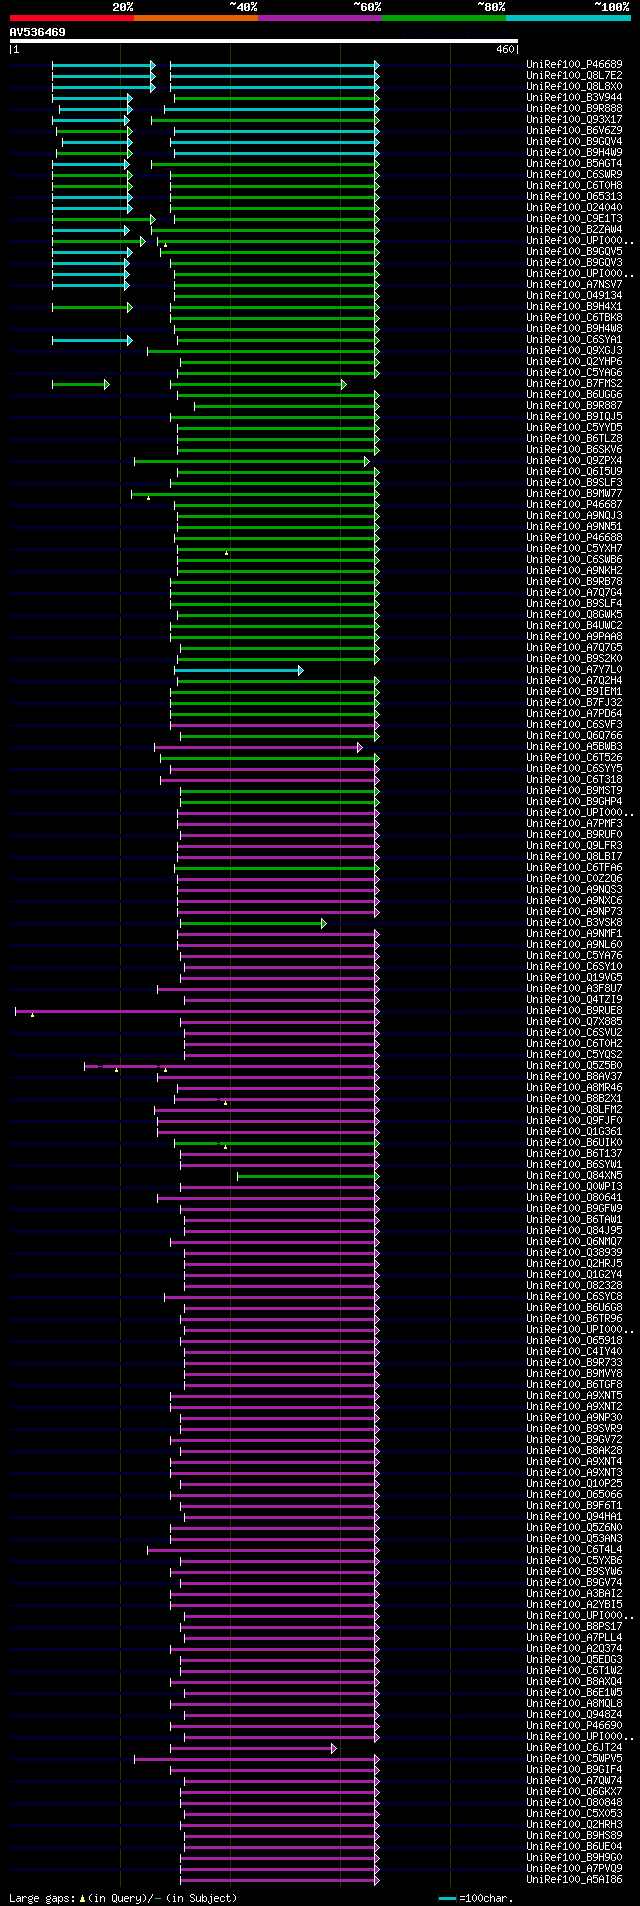Choose hit label UniRef100_P46687

point(574,505)
